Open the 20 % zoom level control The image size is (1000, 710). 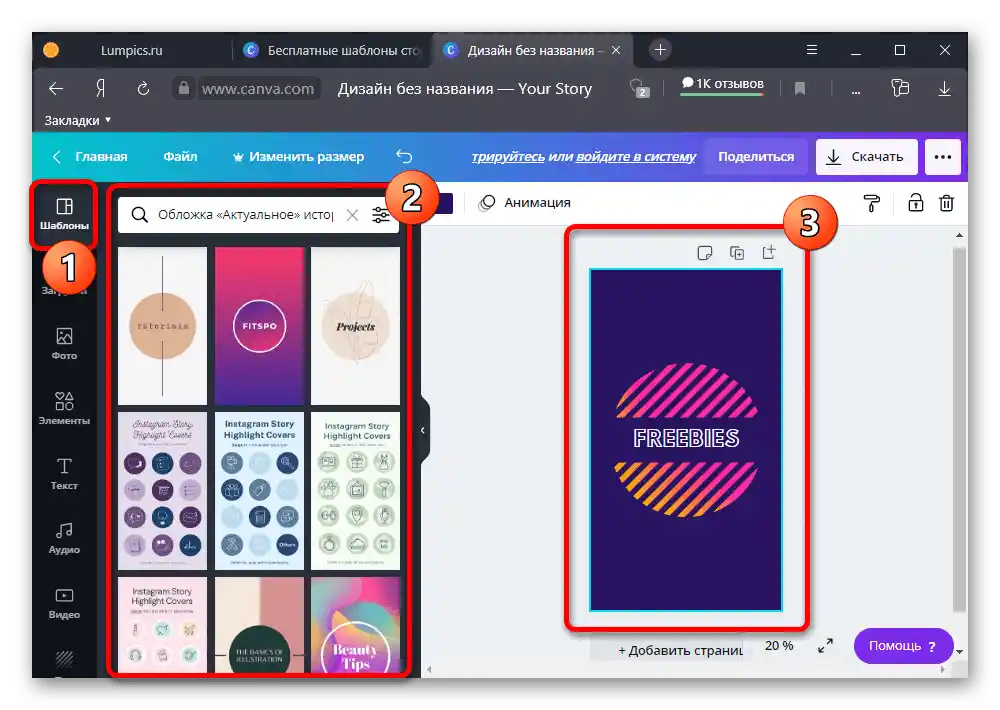pos(779,646)
